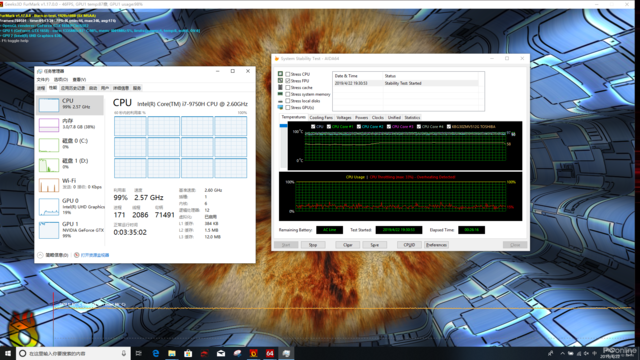Enable Stress cache checkbox
640x360 pixels.
click(x=288, y=88)
